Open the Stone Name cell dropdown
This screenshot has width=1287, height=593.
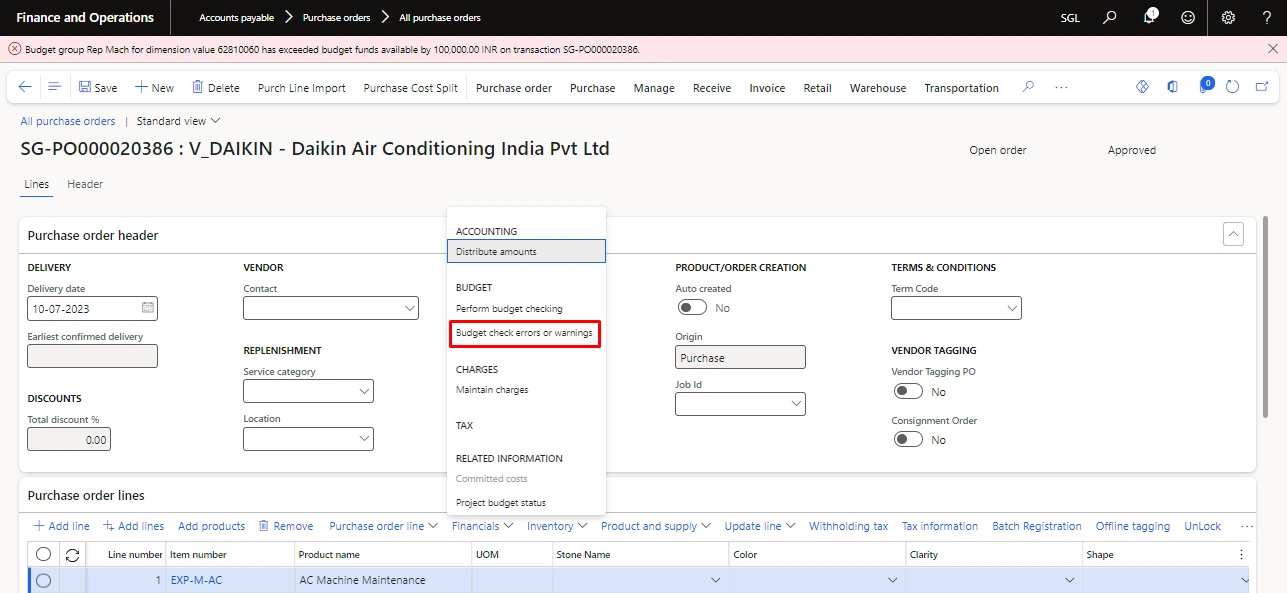click(x=715, y=580)
